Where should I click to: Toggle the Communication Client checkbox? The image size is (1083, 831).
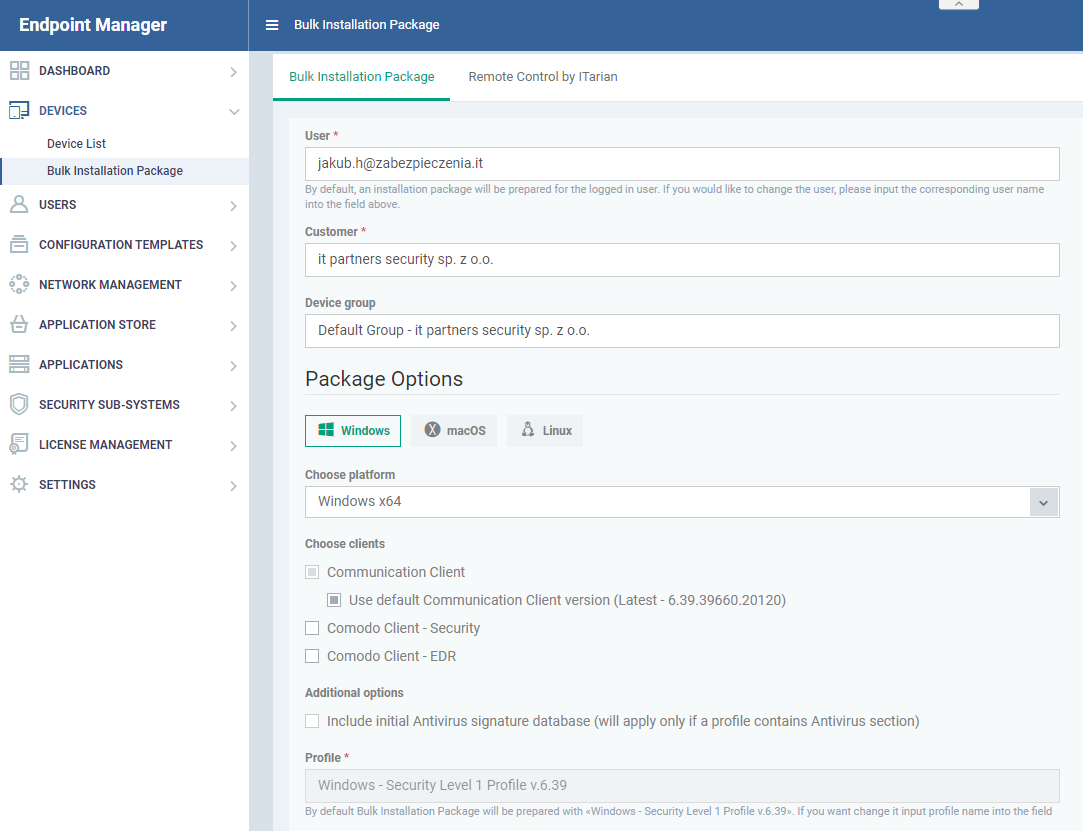[312, 572]
